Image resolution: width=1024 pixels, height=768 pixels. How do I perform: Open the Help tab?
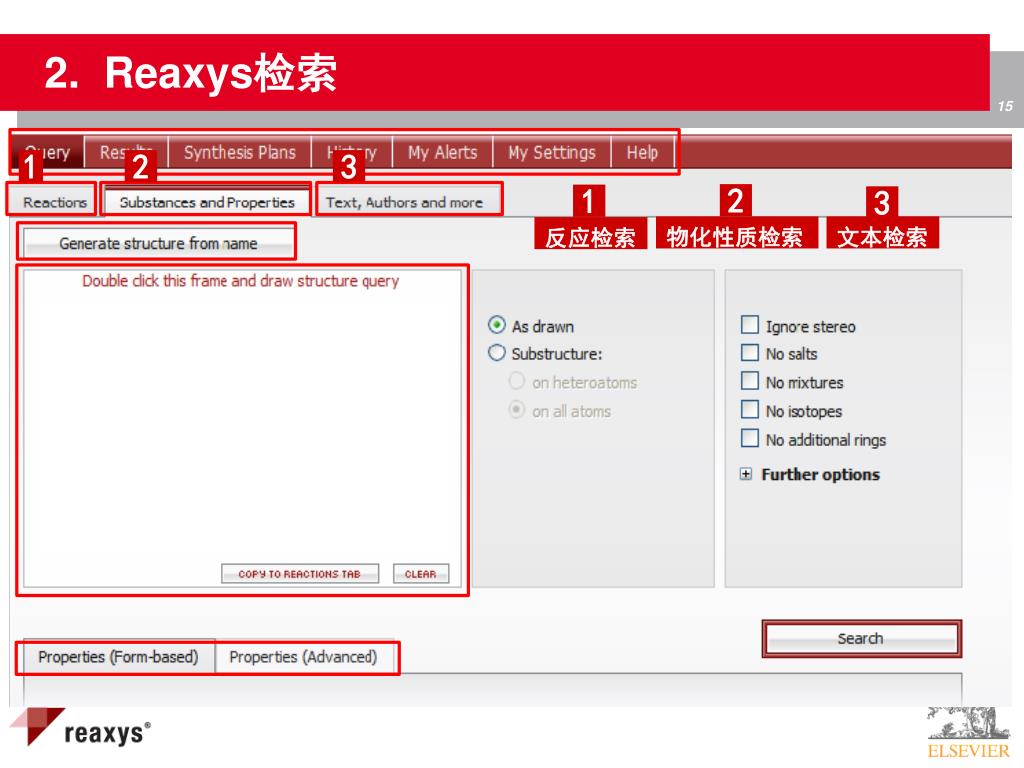click(643, 152)
